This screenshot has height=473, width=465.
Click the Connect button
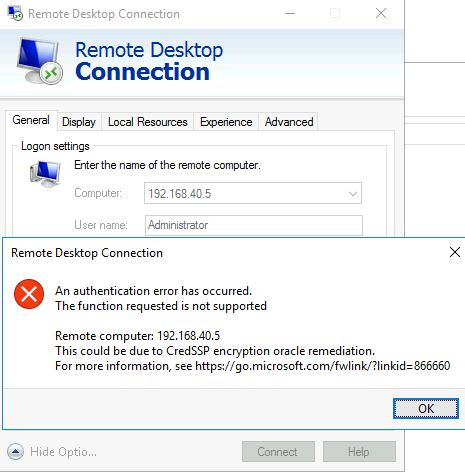pos(278,452)
